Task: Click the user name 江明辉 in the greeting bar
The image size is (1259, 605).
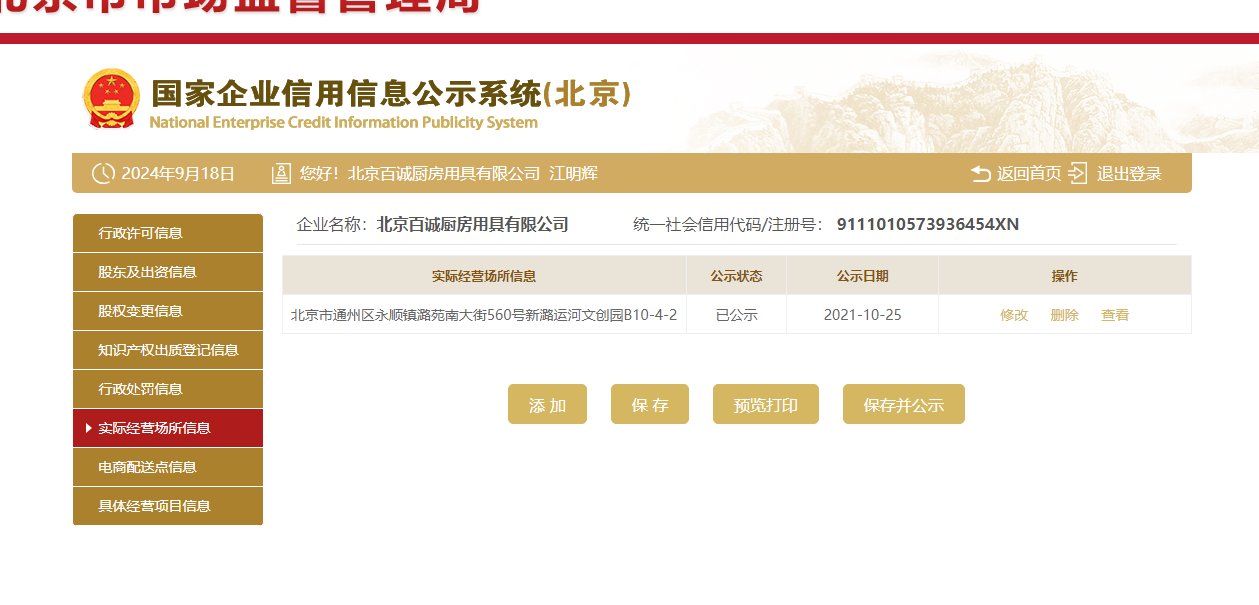Action: click(x=574, y=173)
